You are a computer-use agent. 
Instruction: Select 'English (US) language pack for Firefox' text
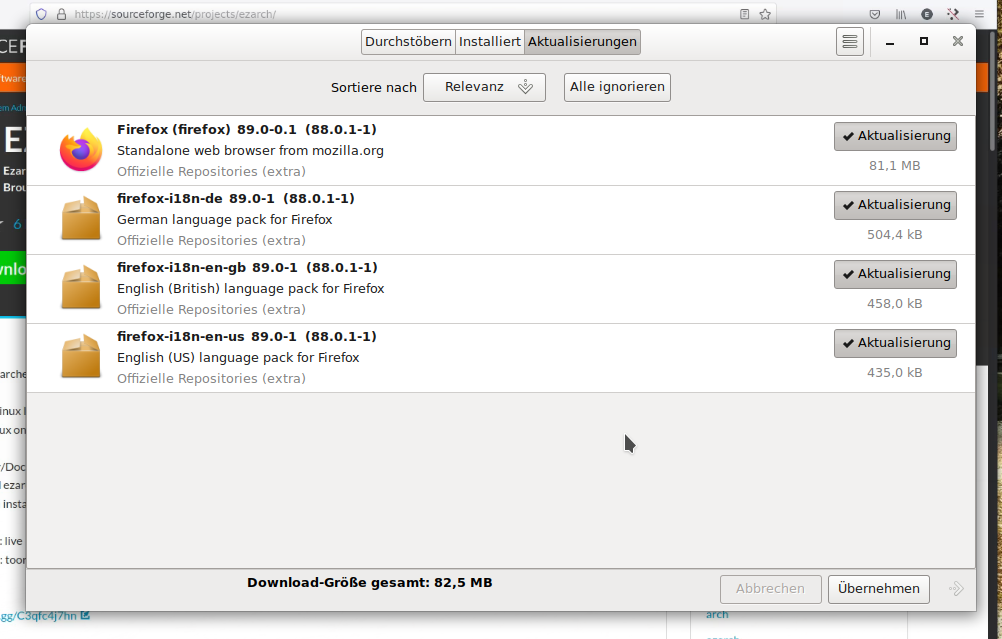[238, 357]
